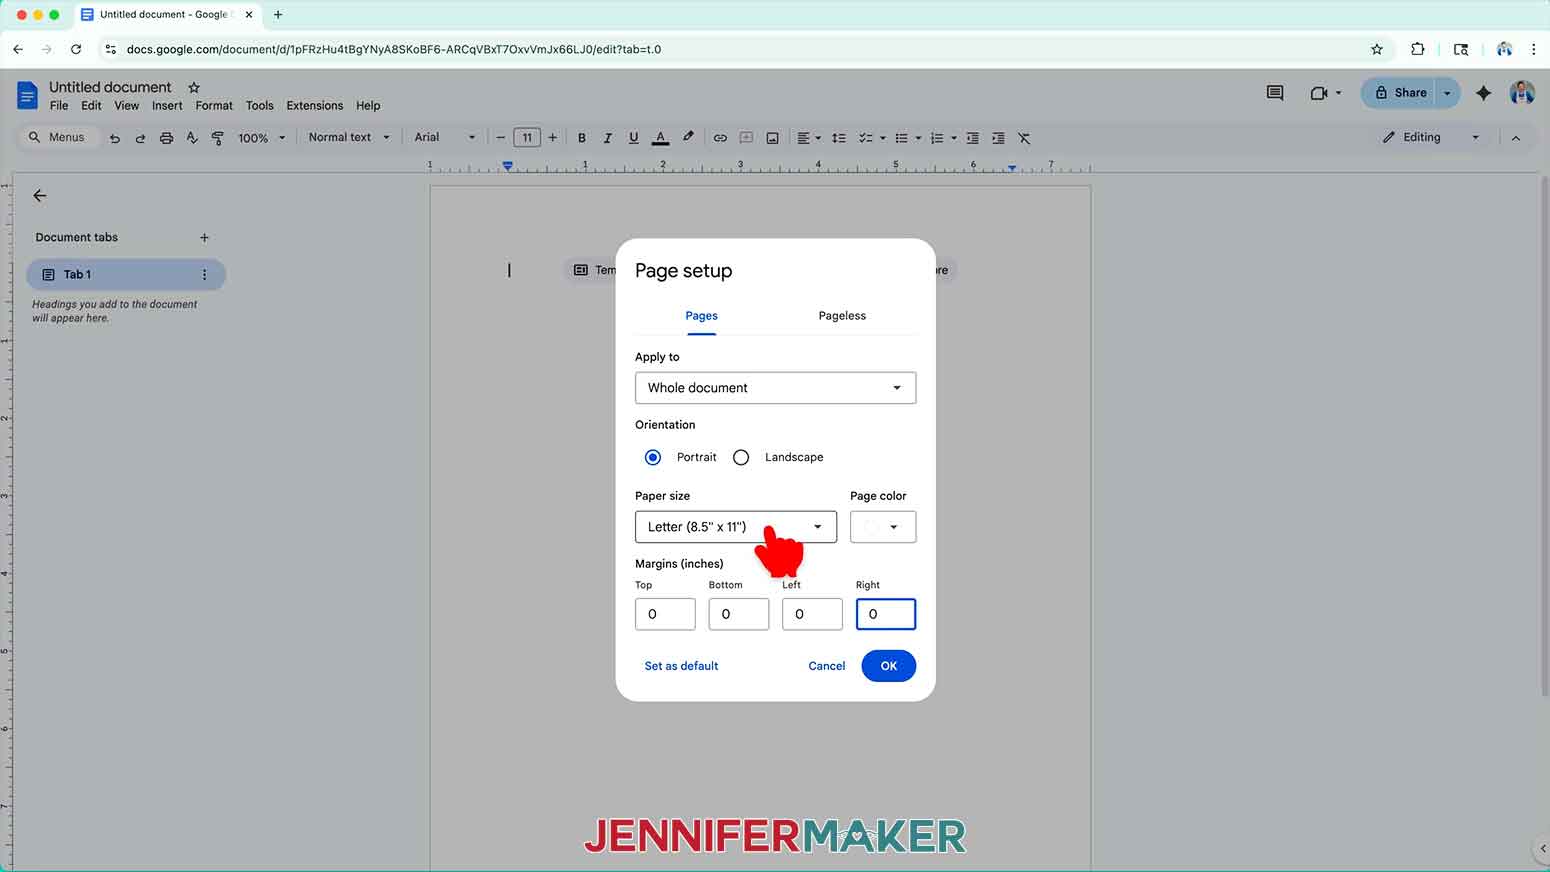
Task: Click the Gemini sparkle icon
Action: coord(1484,93)
